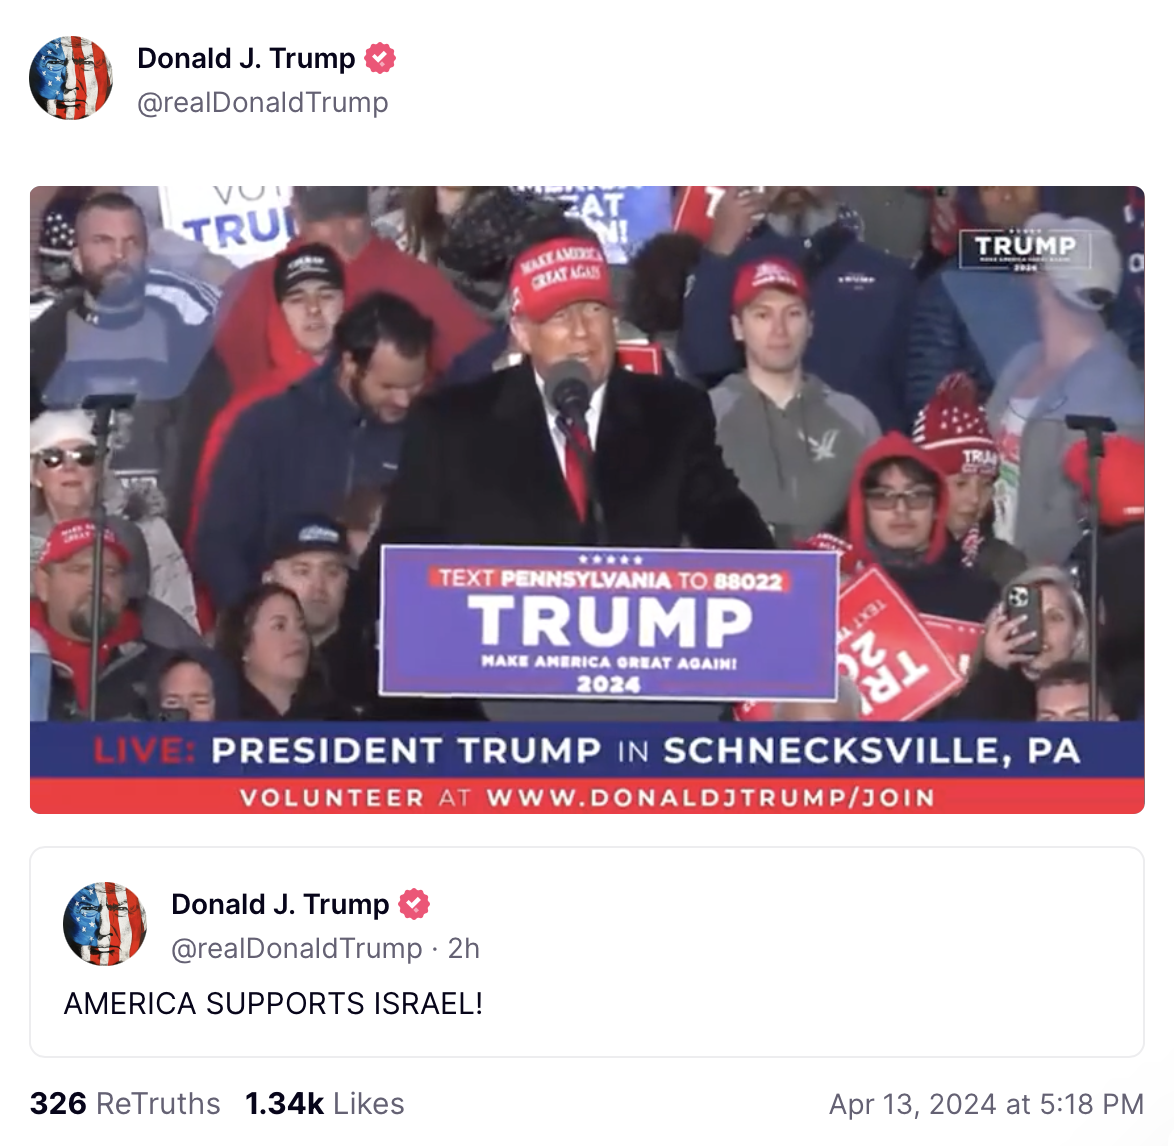View the 1.34k Likes list

(x=324, y=1103)
